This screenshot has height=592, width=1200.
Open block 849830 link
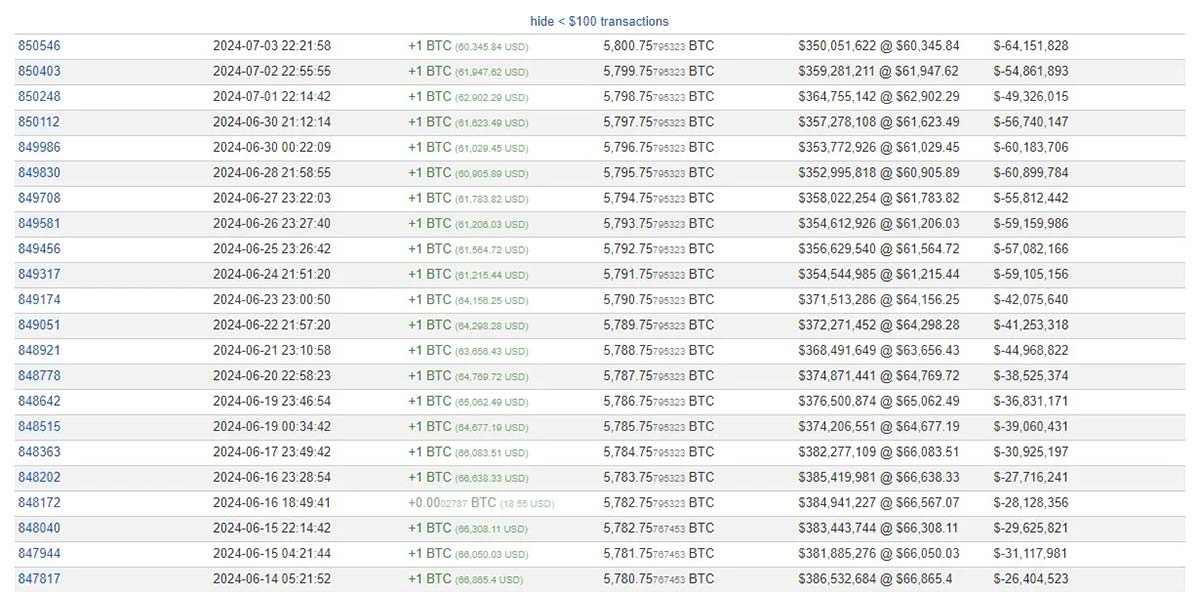pos(39,173)
